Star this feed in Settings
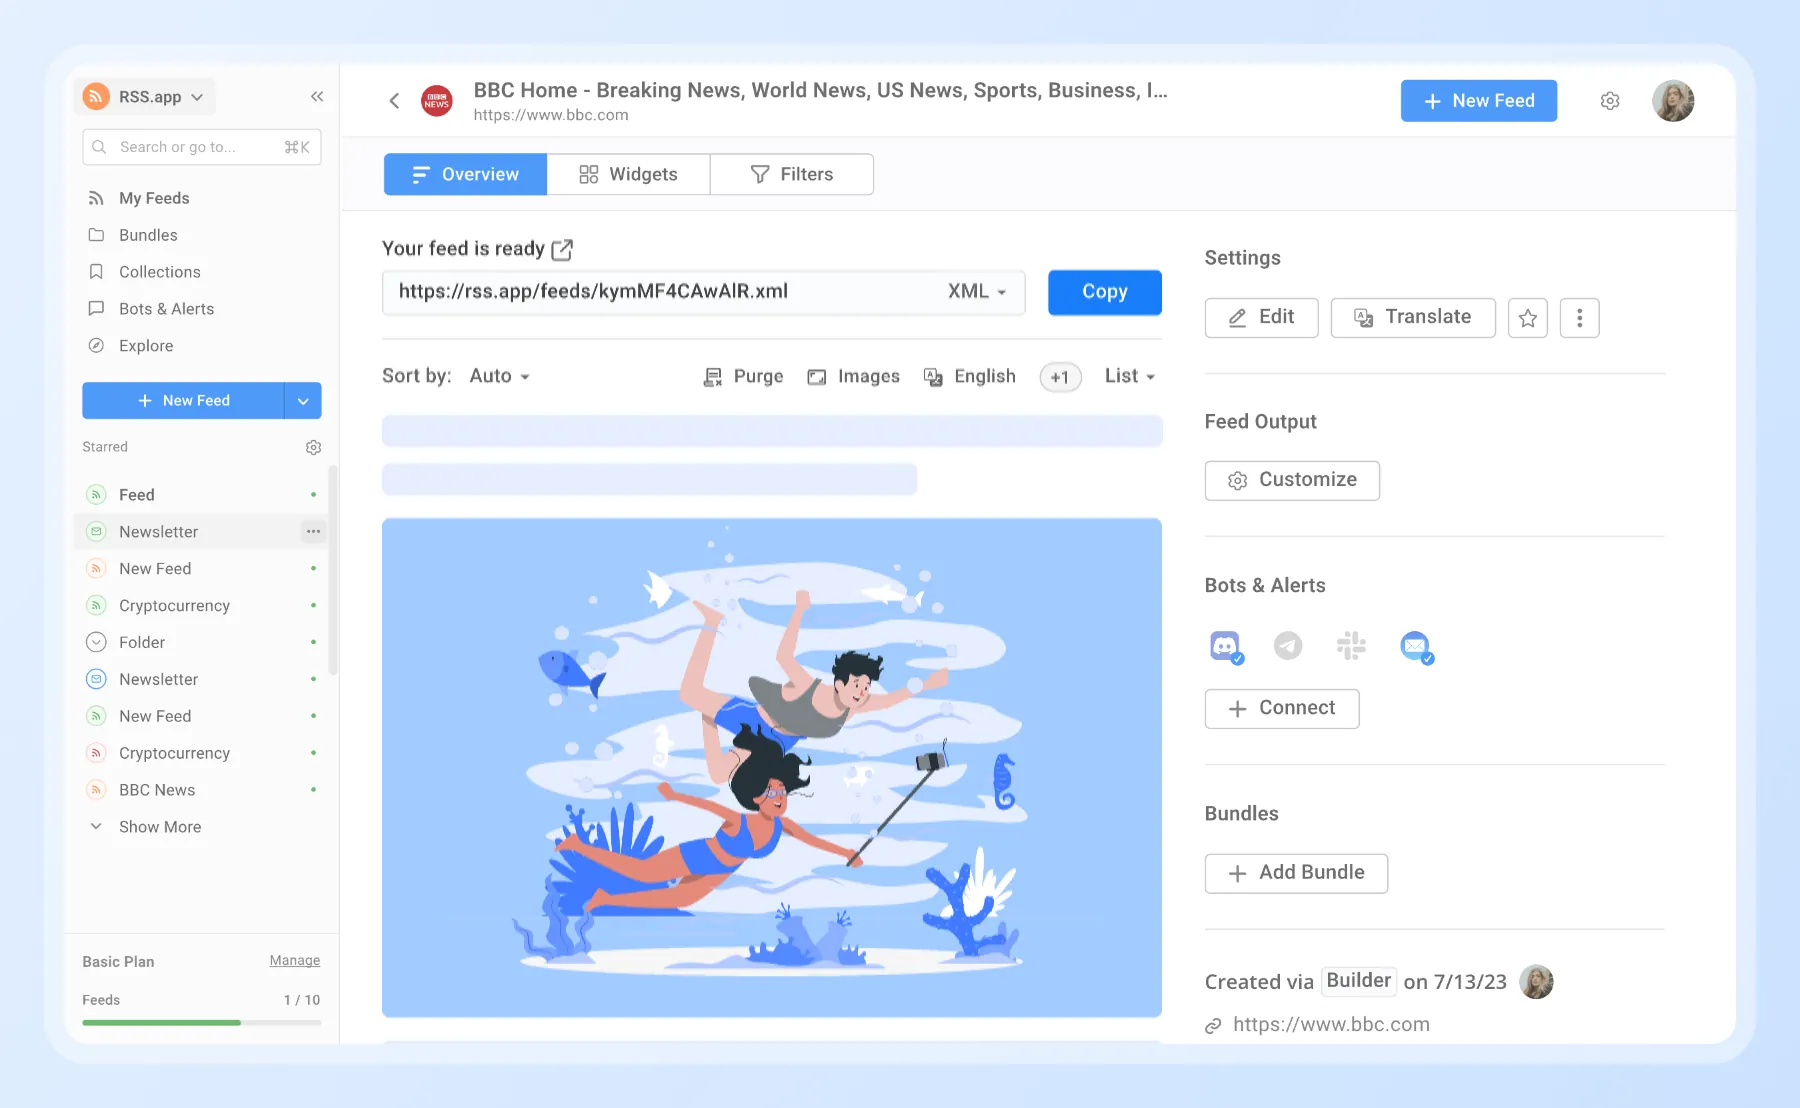This screenshot has height=1108, width=1800. click(1528, 318)
